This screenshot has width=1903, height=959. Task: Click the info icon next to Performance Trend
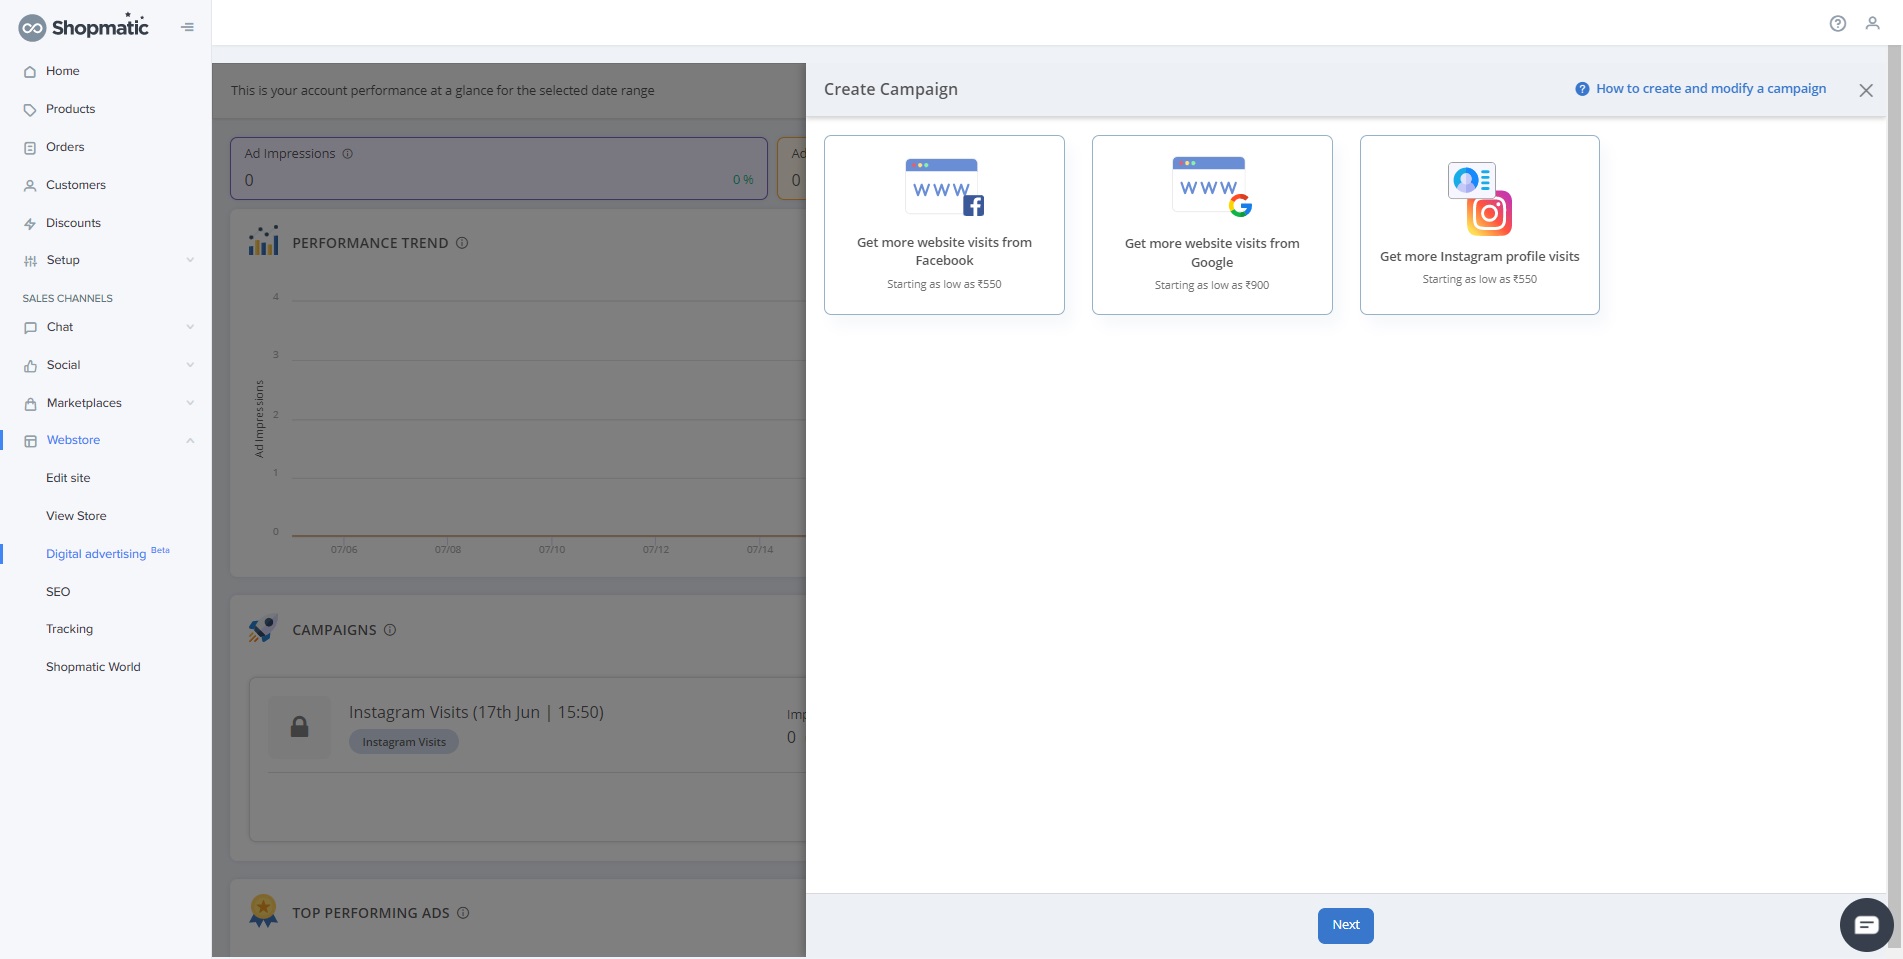pos(462,243)
